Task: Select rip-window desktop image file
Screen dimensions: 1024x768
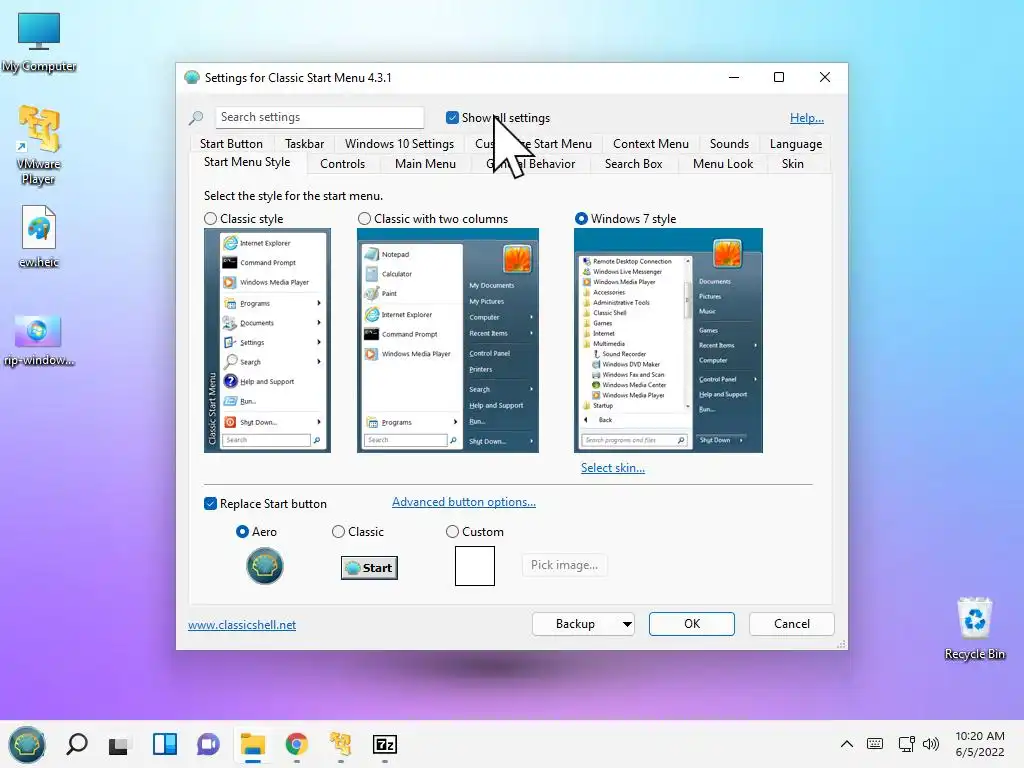Action: [39, 340]
